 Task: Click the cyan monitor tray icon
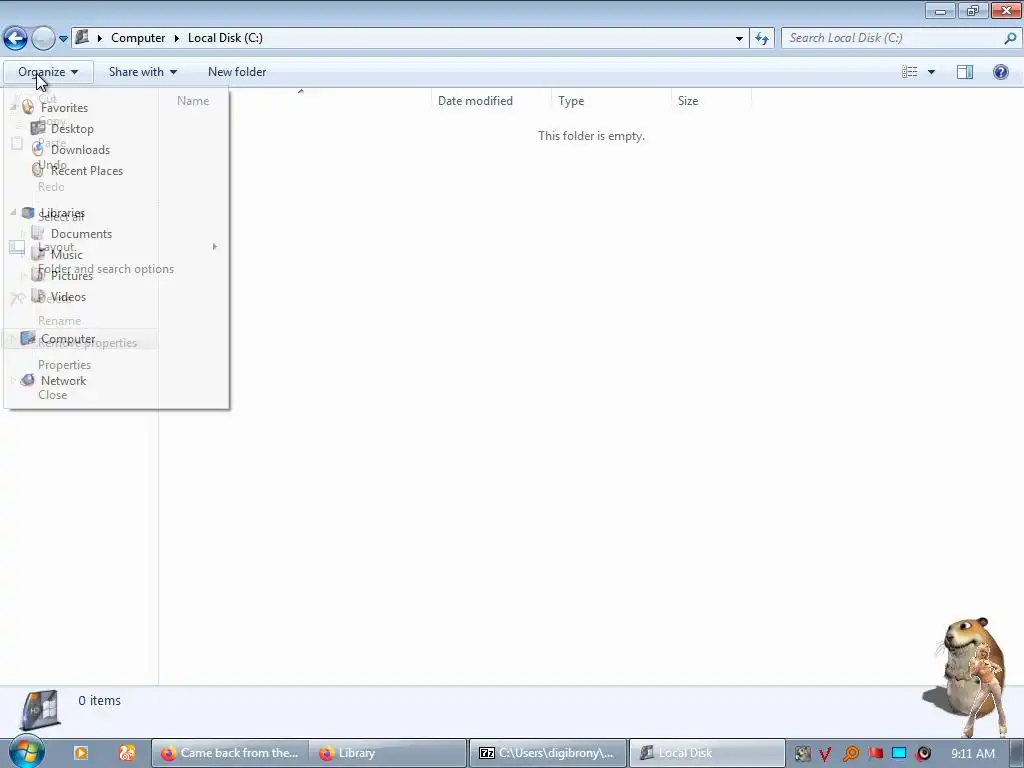tap(899, 754)
